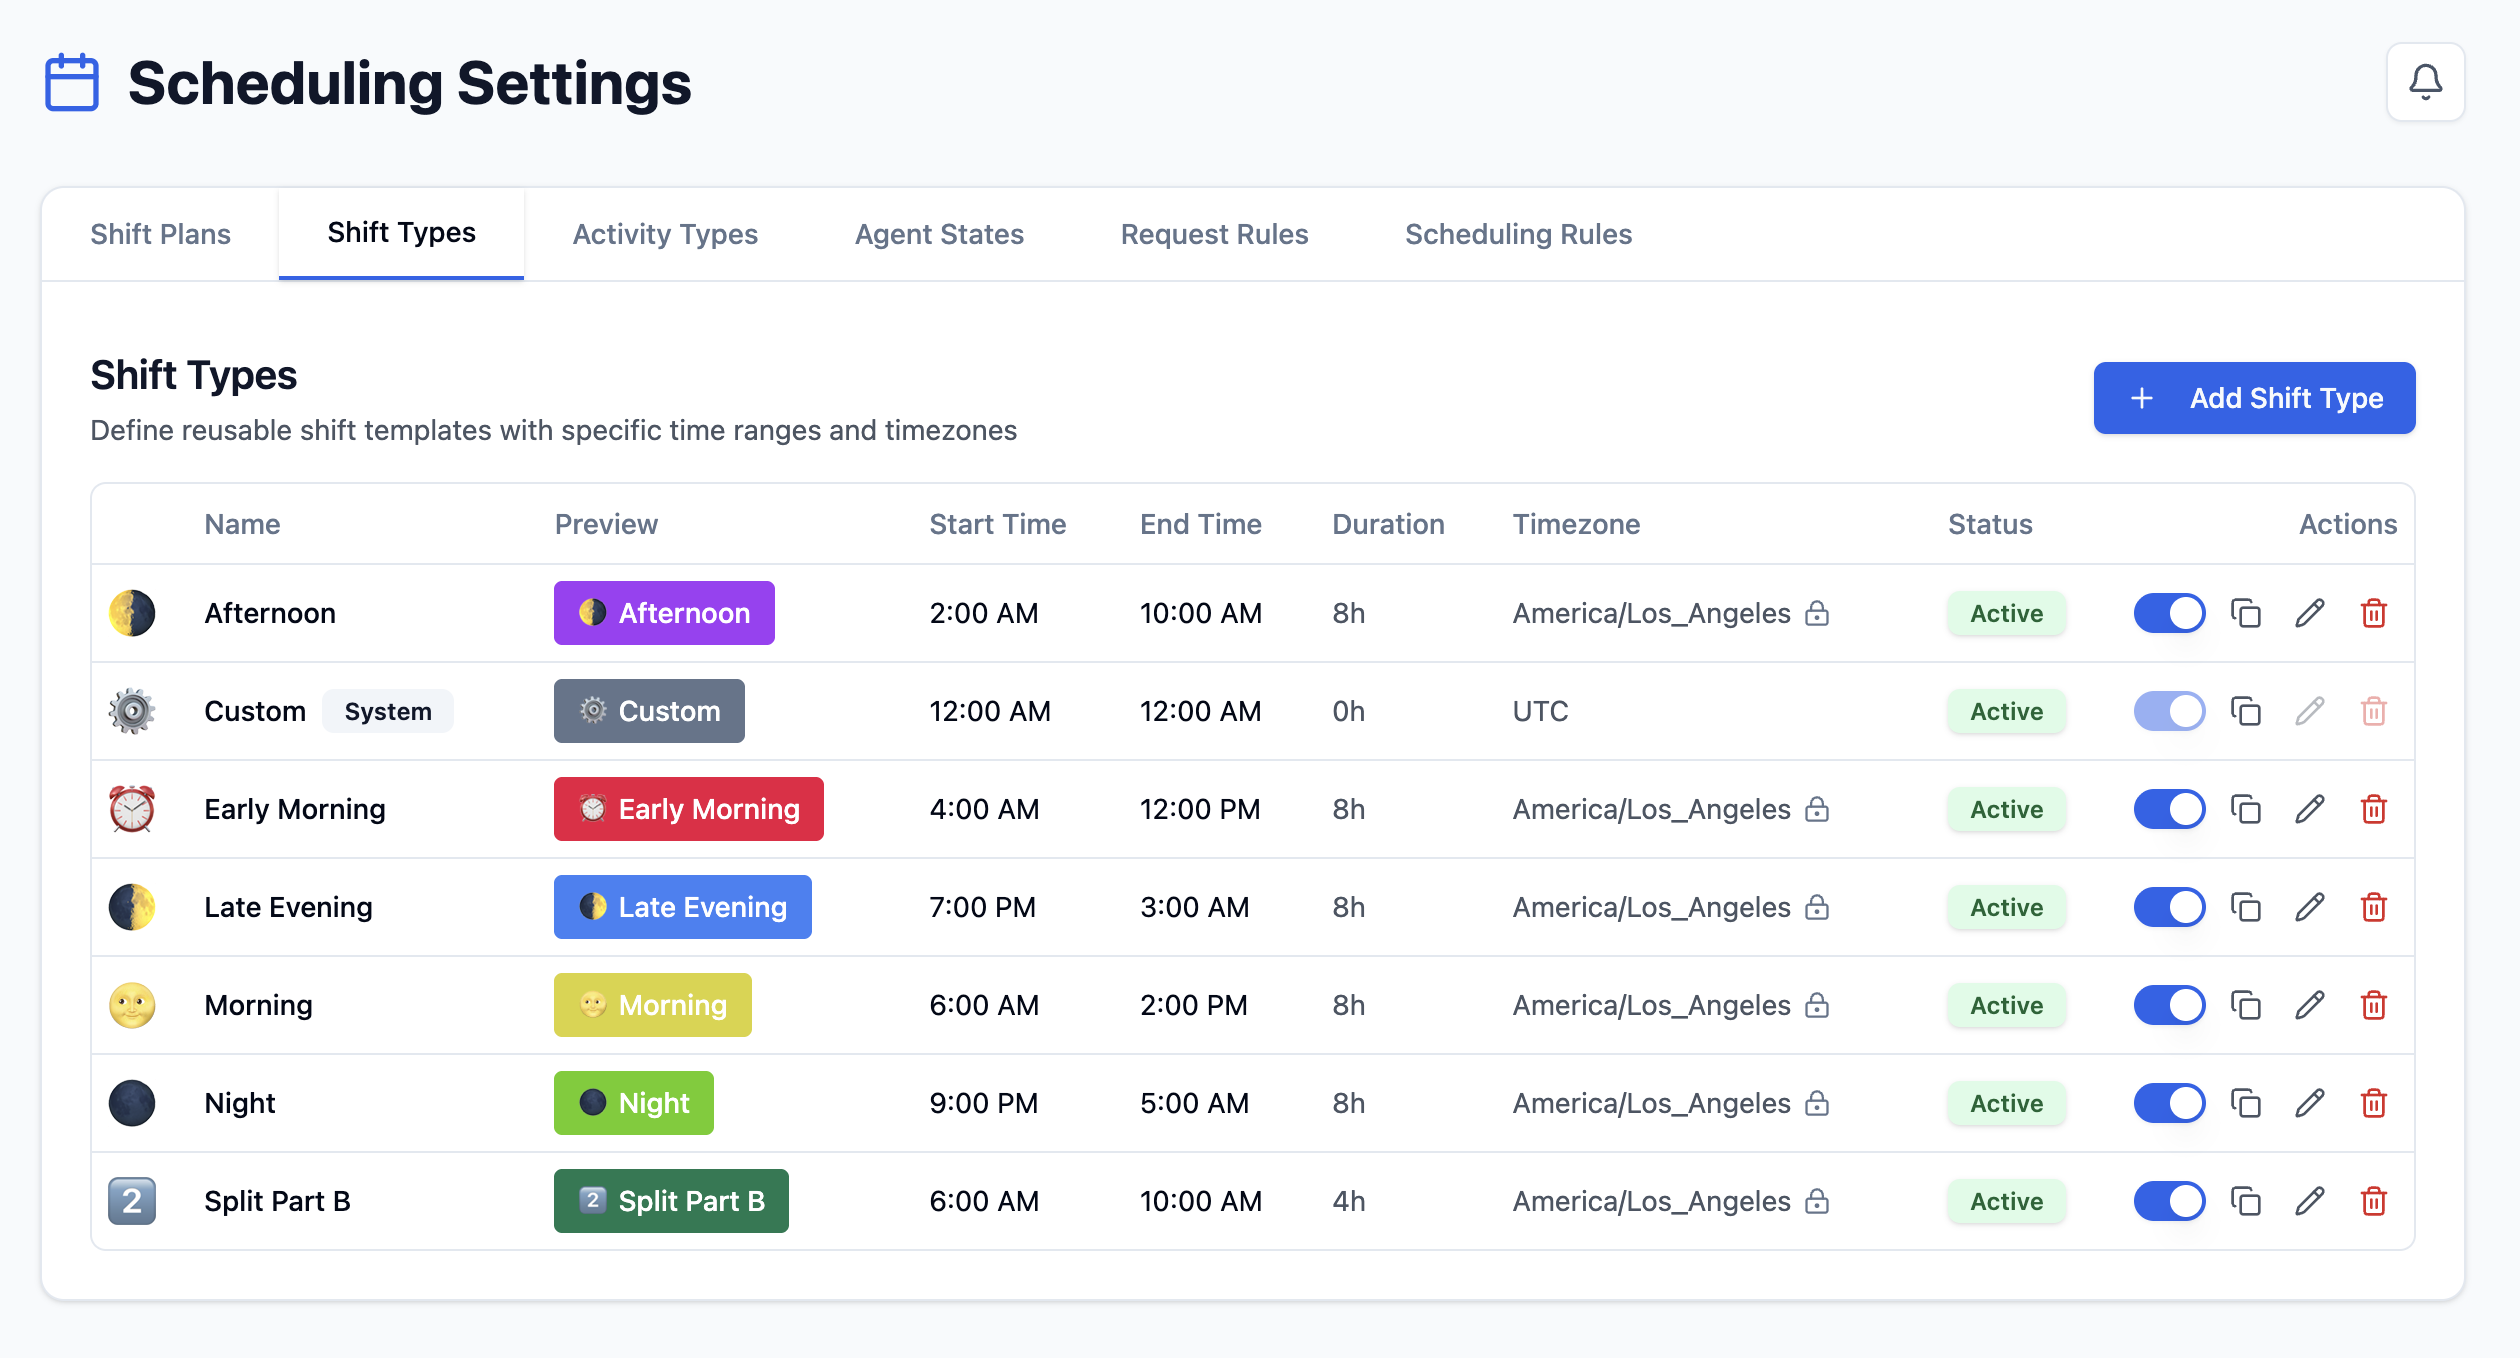2520x1358 pixels.
Task: Copy the Late Evening shift type
Action: [2246, 907]
